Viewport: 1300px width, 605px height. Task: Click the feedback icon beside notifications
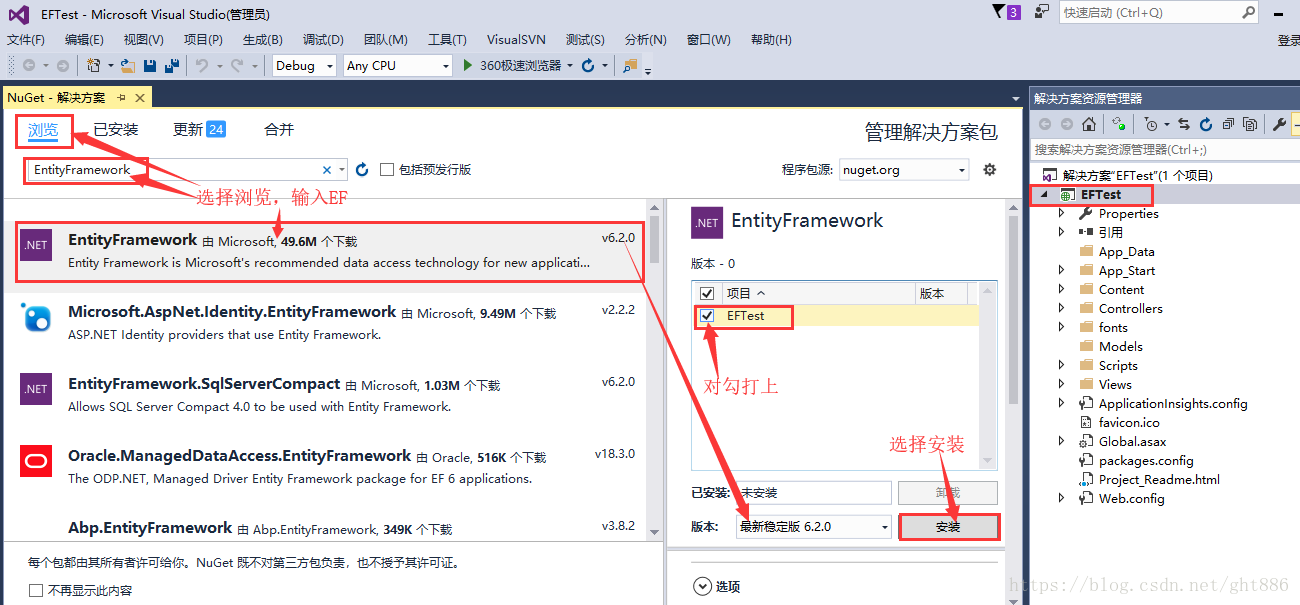pyautogui.click(x=1042, y=12)
